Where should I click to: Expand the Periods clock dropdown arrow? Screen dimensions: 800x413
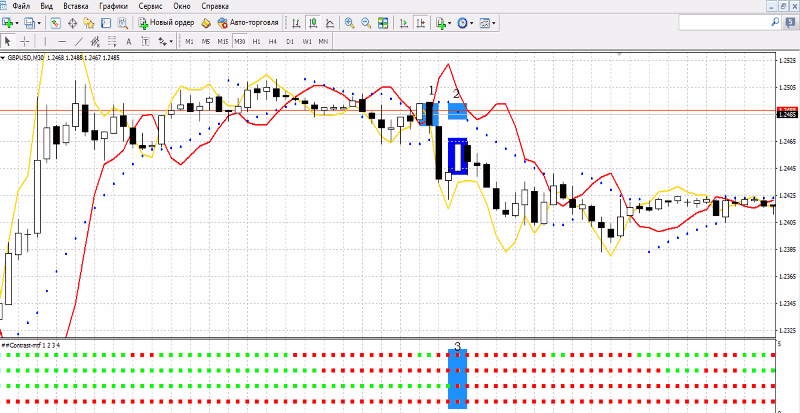[x=472, y=23]
